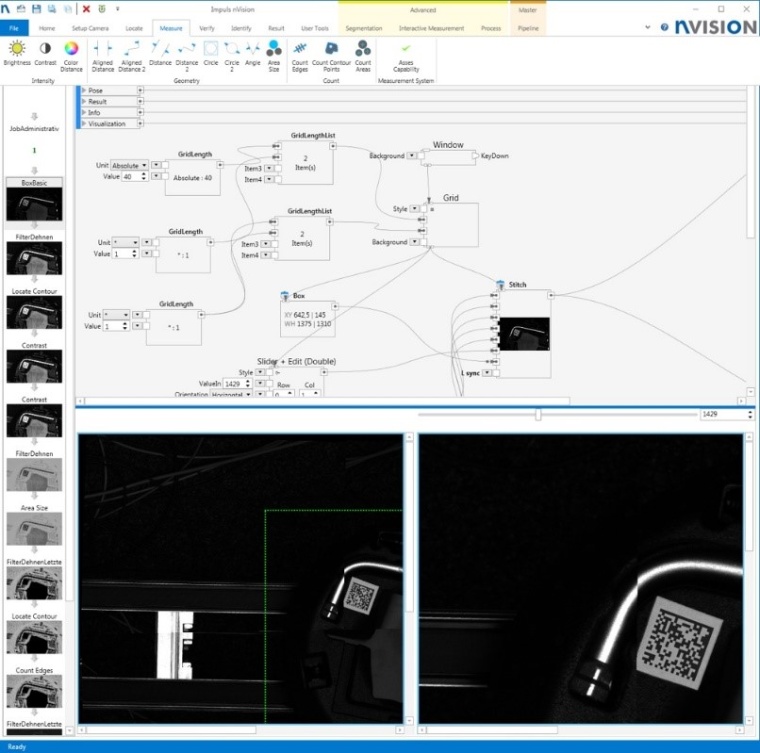Open the Unit Absolute dropdown
The height and width of the screenshot is (753, 760).
(x=130, y=165)
